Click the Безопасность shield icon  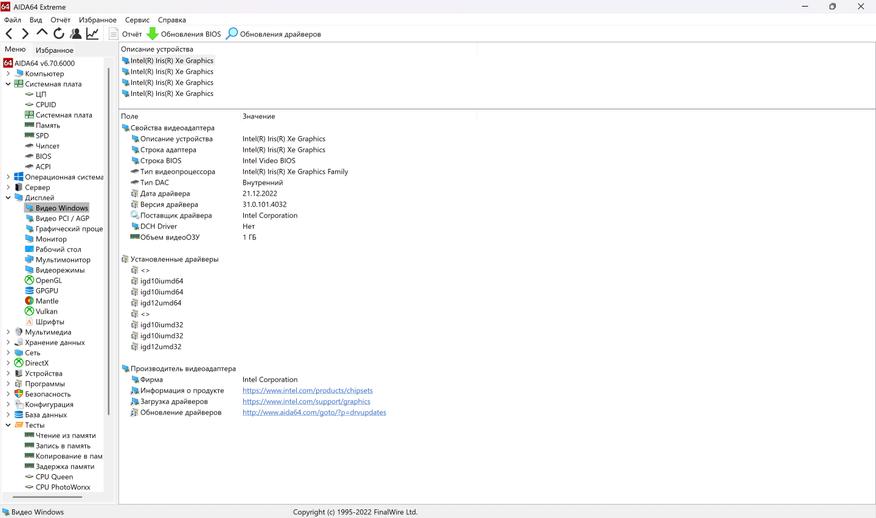coord(18,394)
